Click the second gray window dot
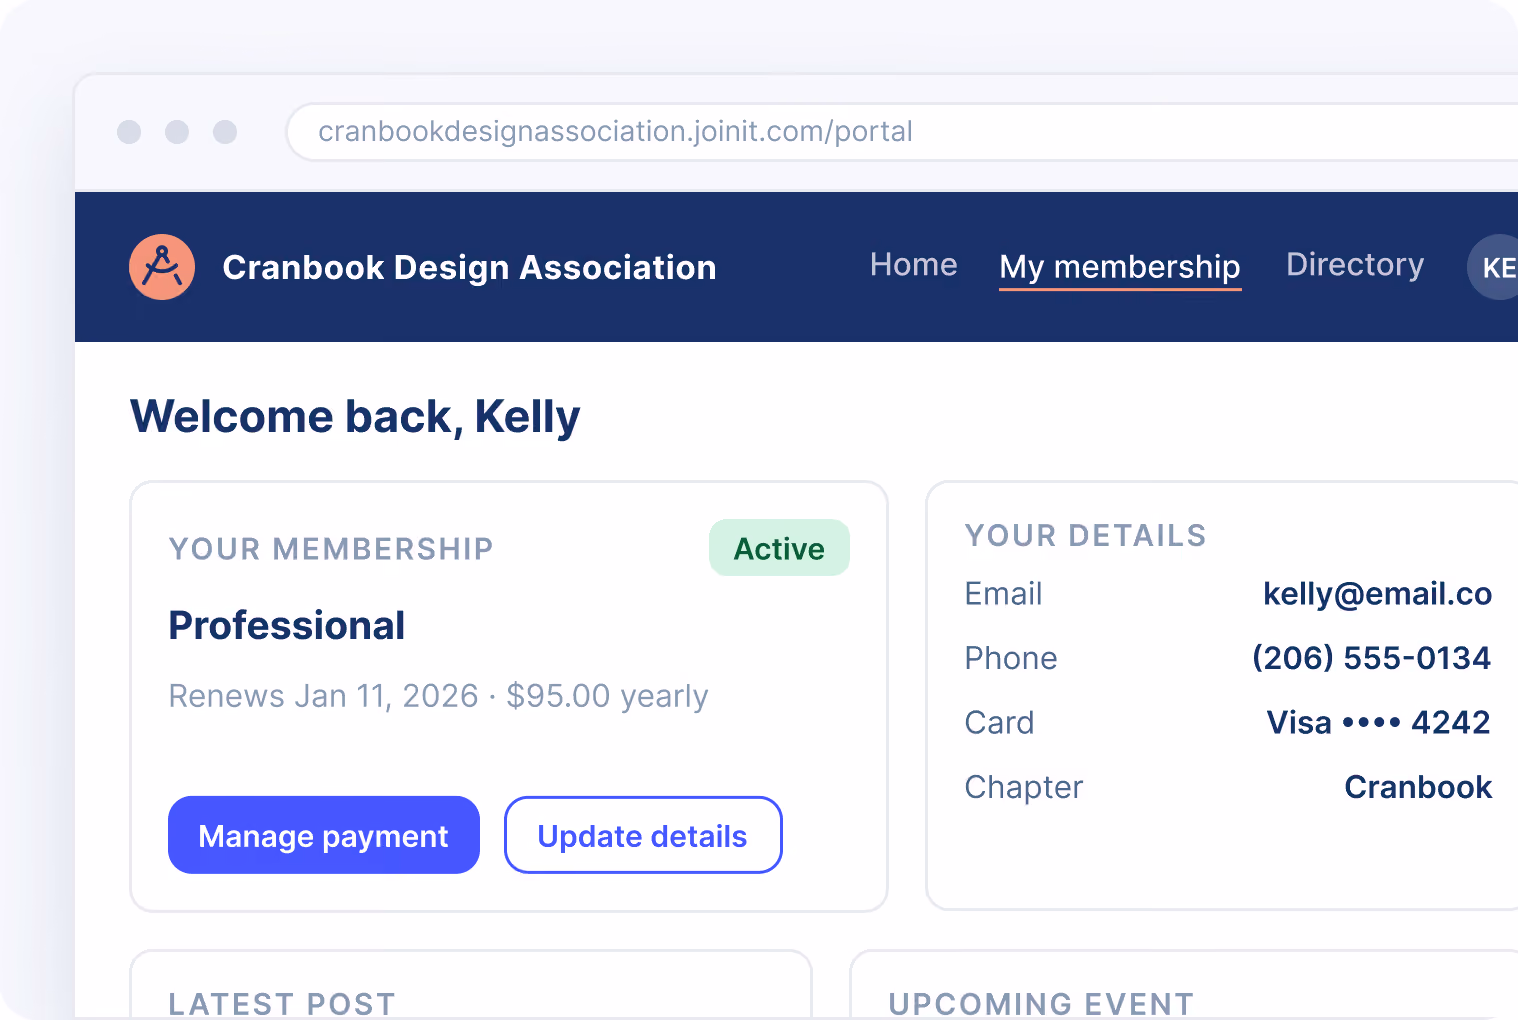The width and height of the screenshot is (1518, 1020). click(177, 132)
